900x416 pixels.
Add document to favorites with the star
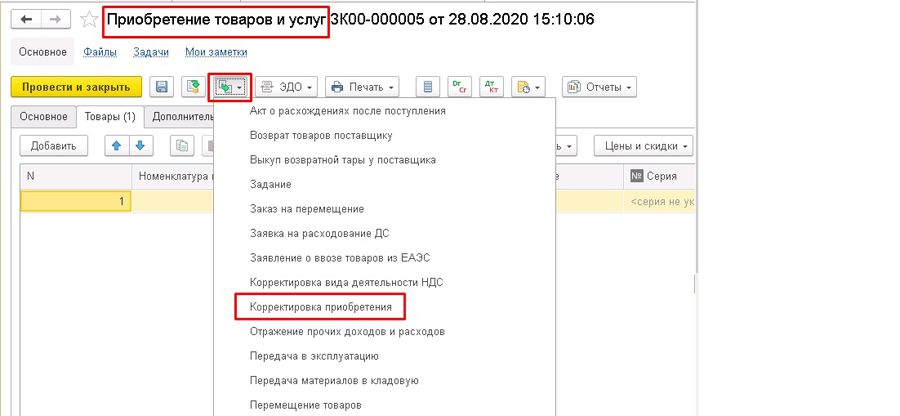point(88,20)
